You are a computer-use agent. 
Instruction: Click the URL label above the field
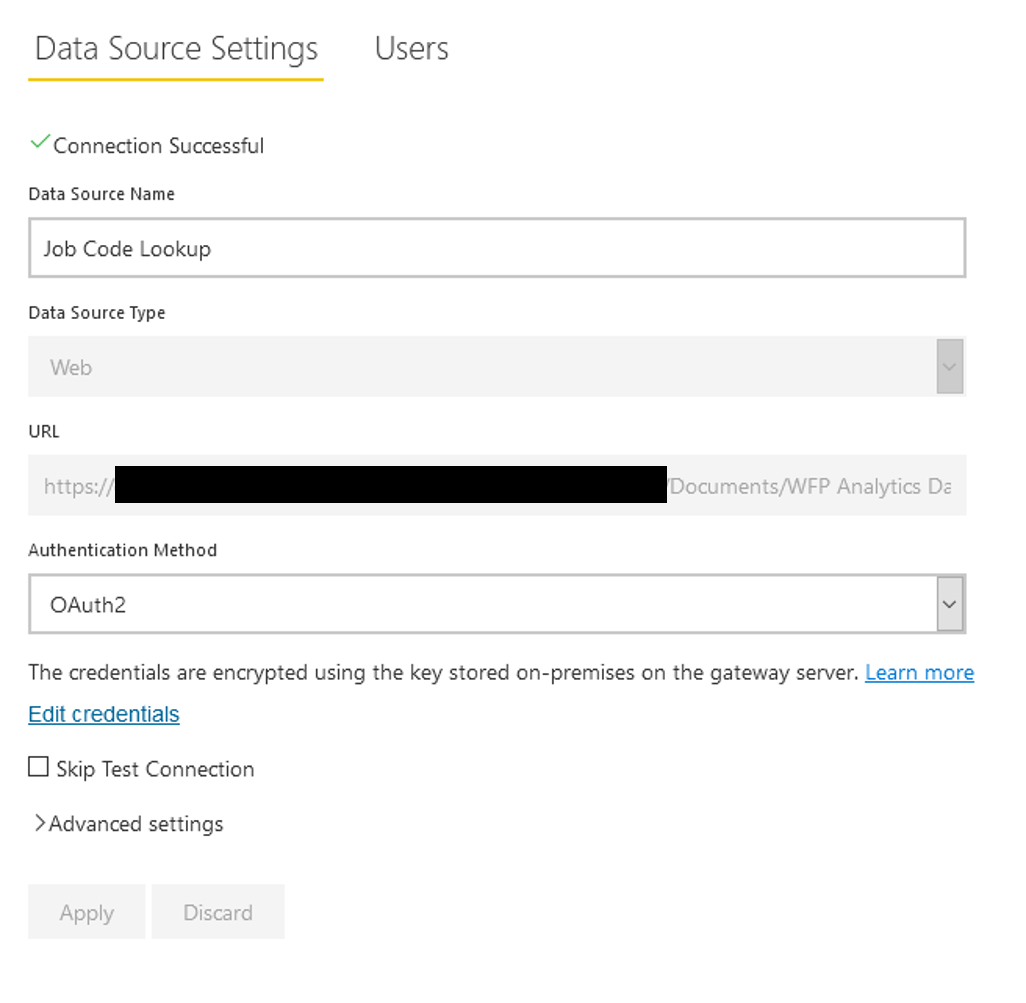pos(44,432)
